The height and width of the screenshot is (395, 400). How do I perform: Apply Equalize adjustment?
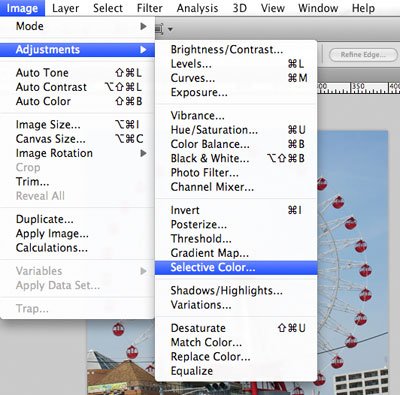coord(236,371)
